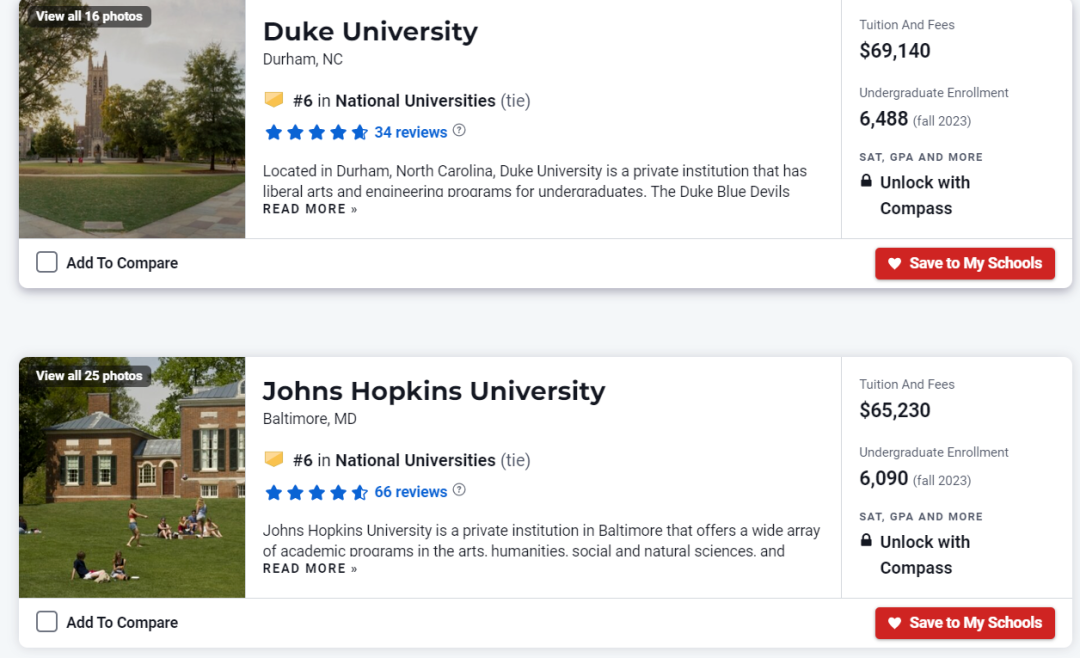
Task: Open the Duke University title link
Action: tap(370, 31)
